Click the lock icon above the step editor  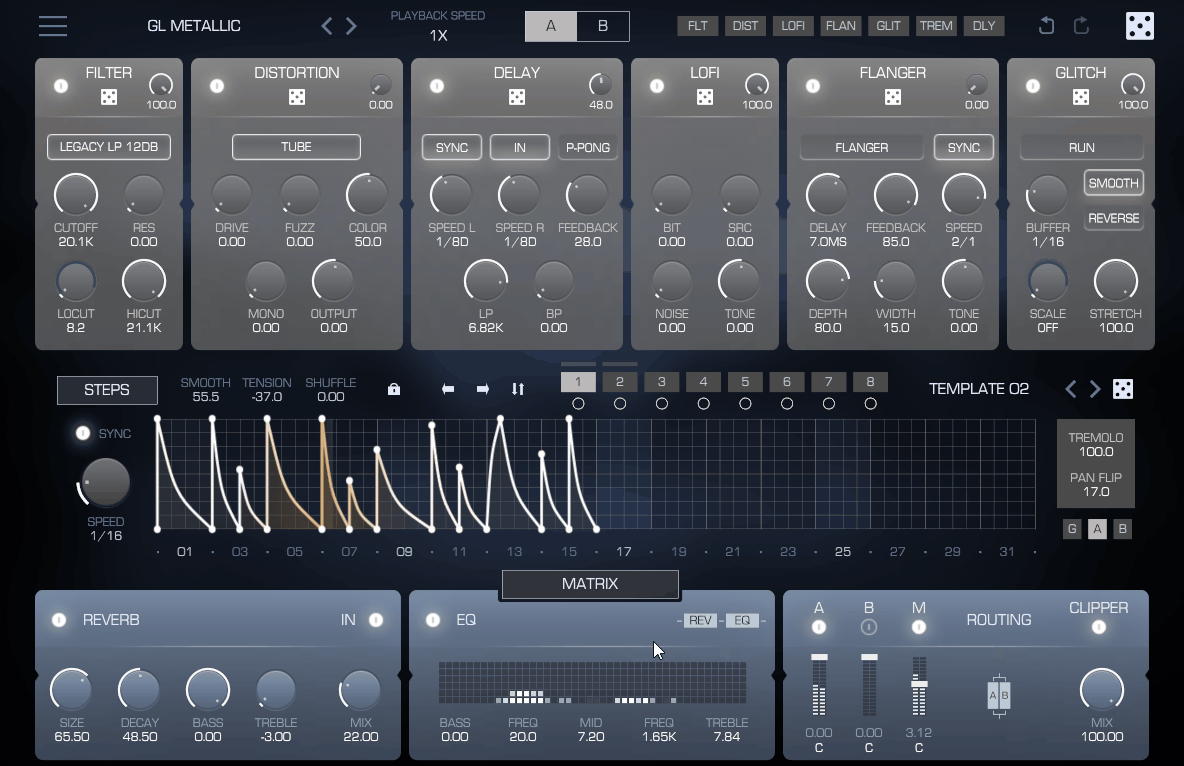point(394,389)
